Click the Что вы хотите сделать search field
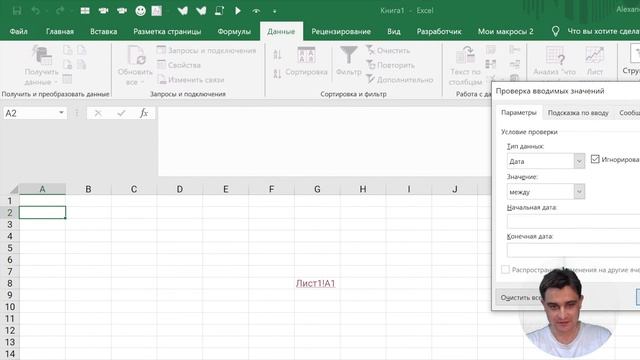Viewport: 640px width, 360px height. (603, 31)
